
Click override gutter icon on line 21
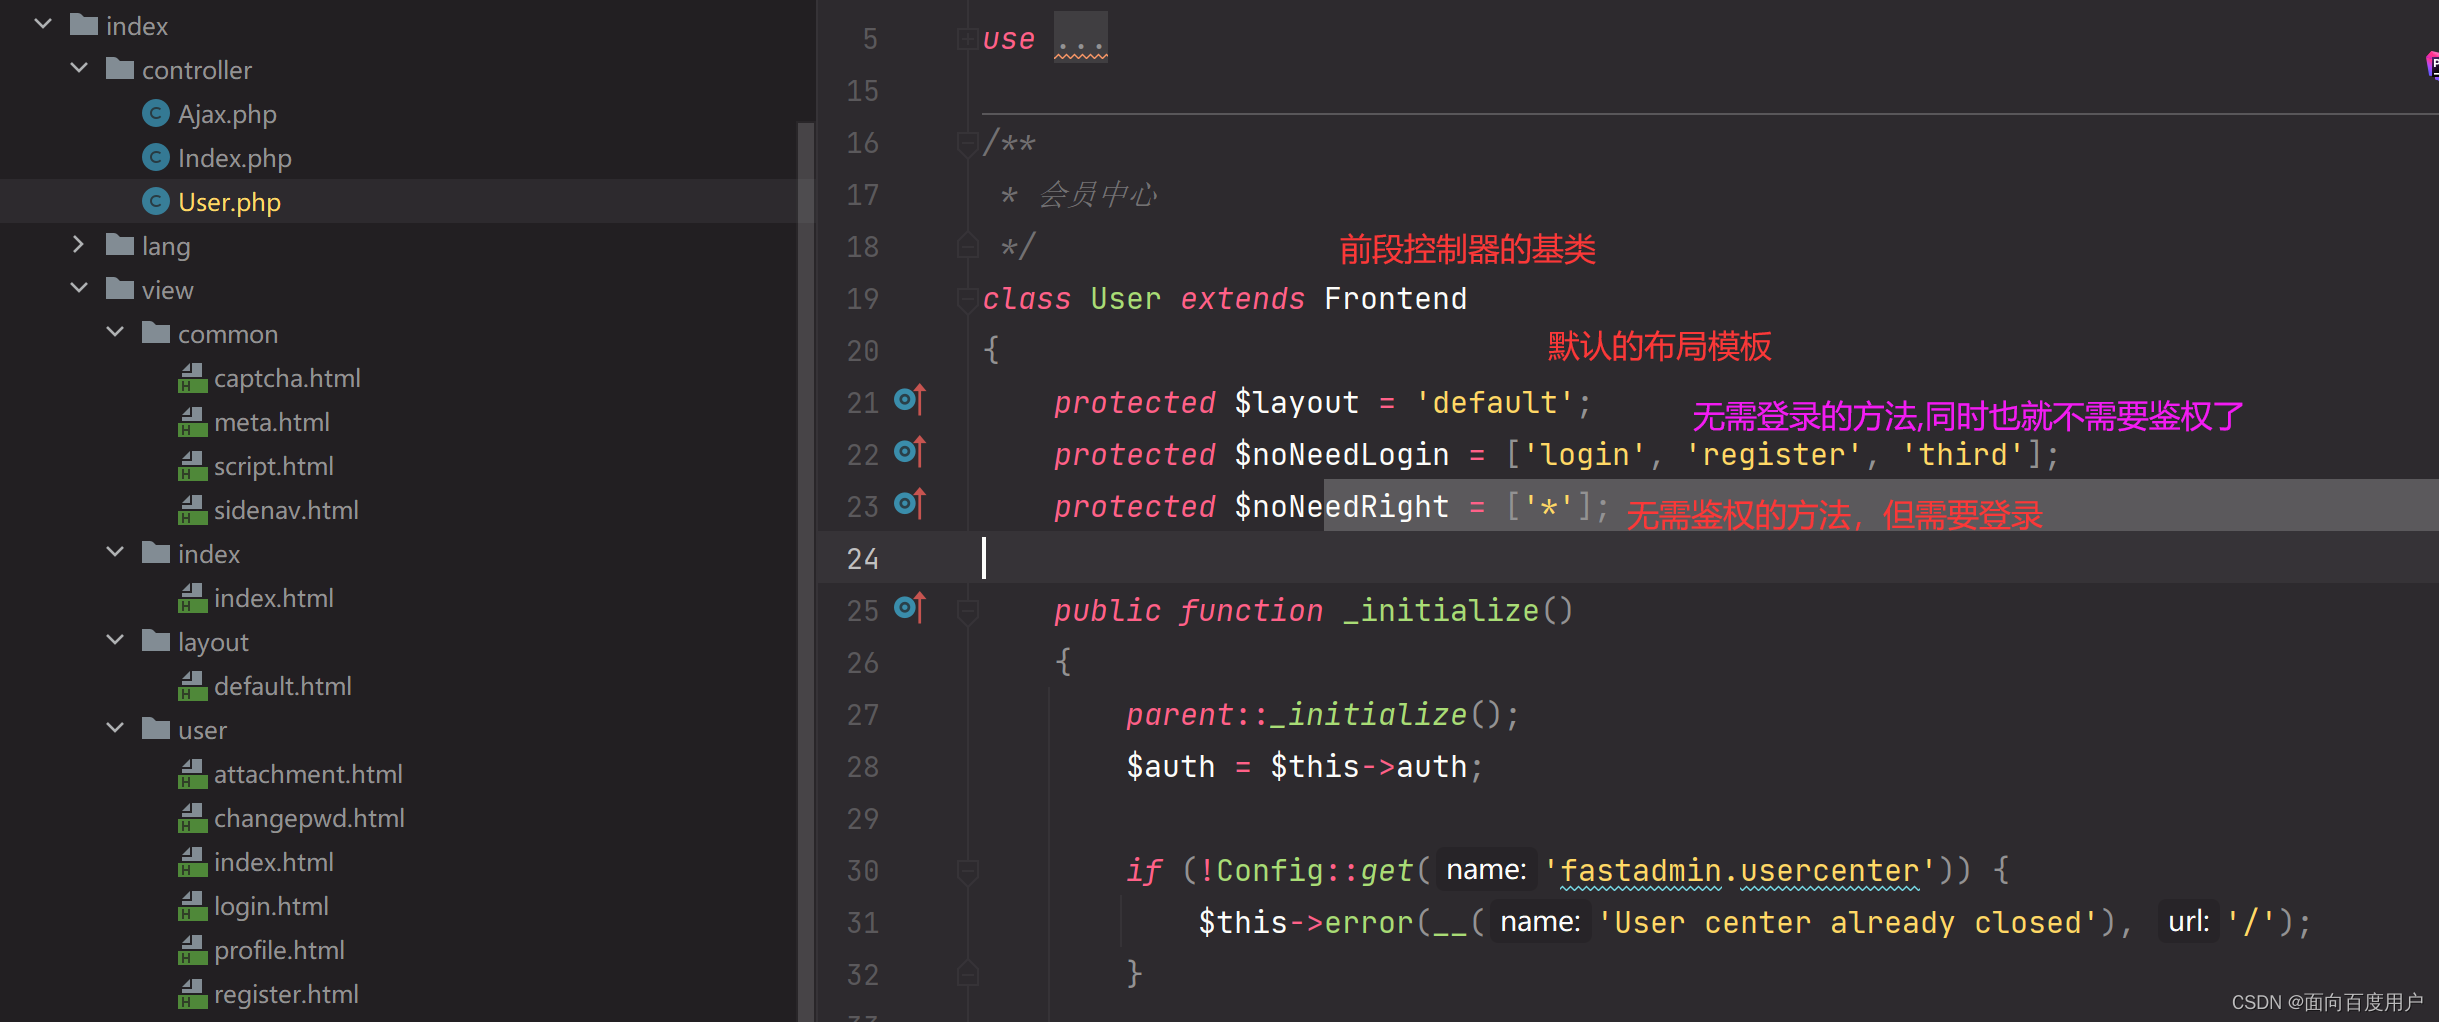pos(910,400)
